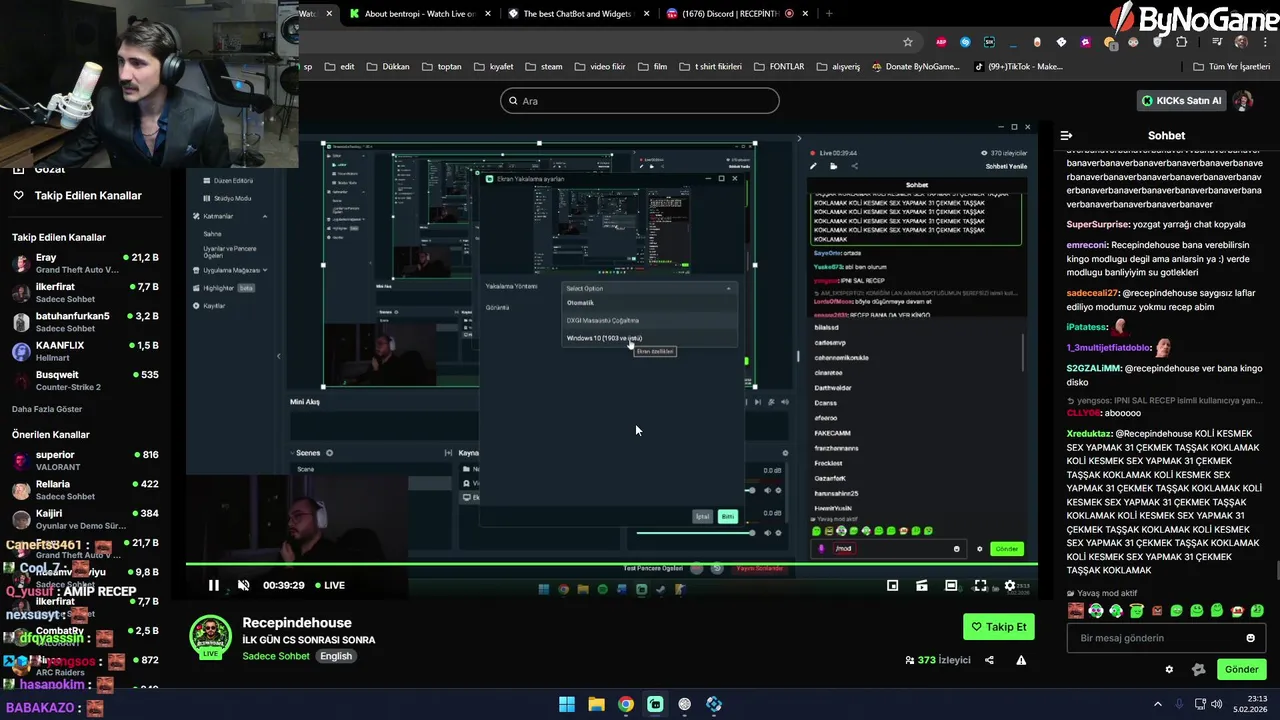Open Busqweit channel in sidebar
Viewport: 1280px width, 720px height.
coord(85,380)
